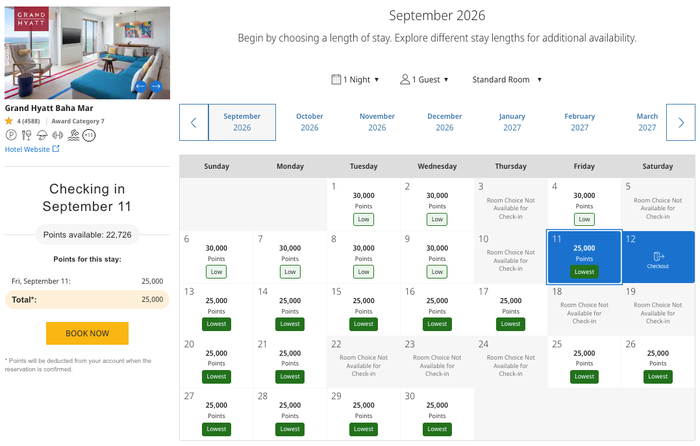Select September 20 calendar cell

point(217,362)
